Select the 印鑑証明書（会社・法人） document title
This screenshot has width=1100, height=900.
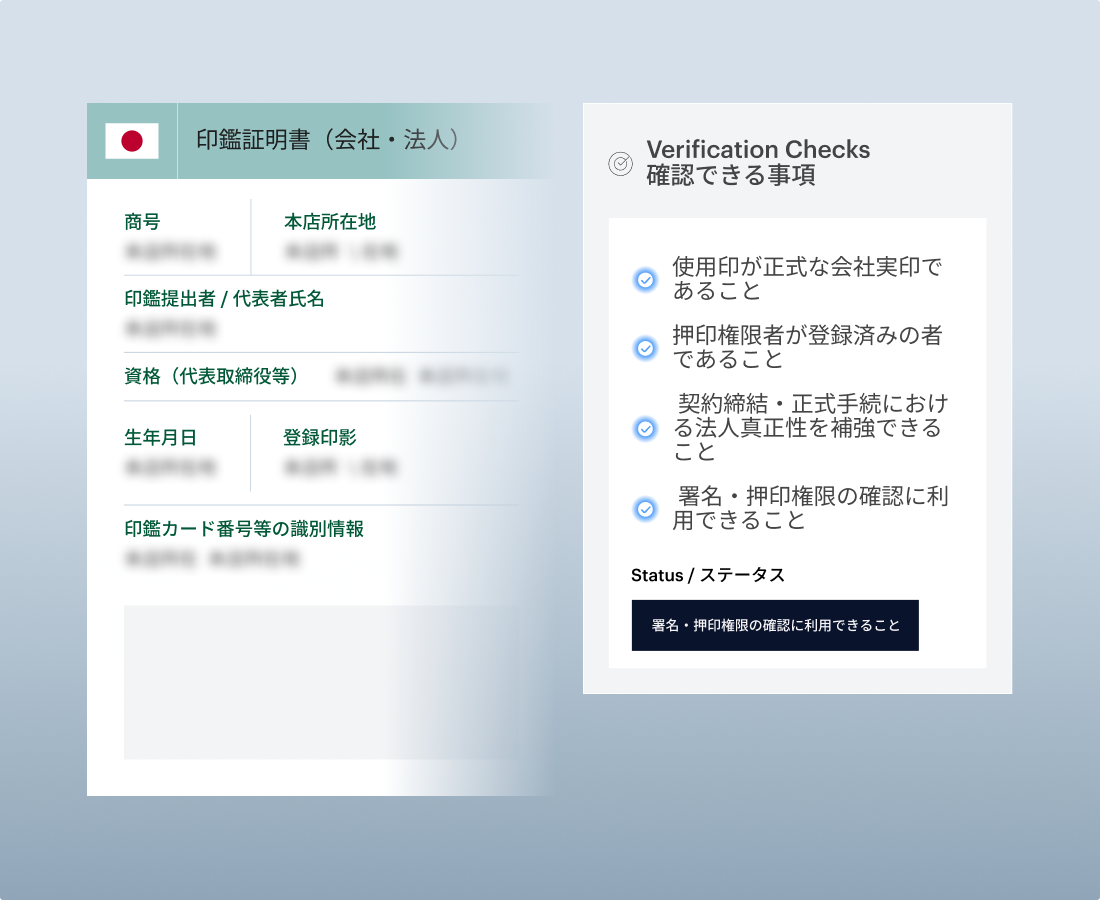tap(328, 140)
